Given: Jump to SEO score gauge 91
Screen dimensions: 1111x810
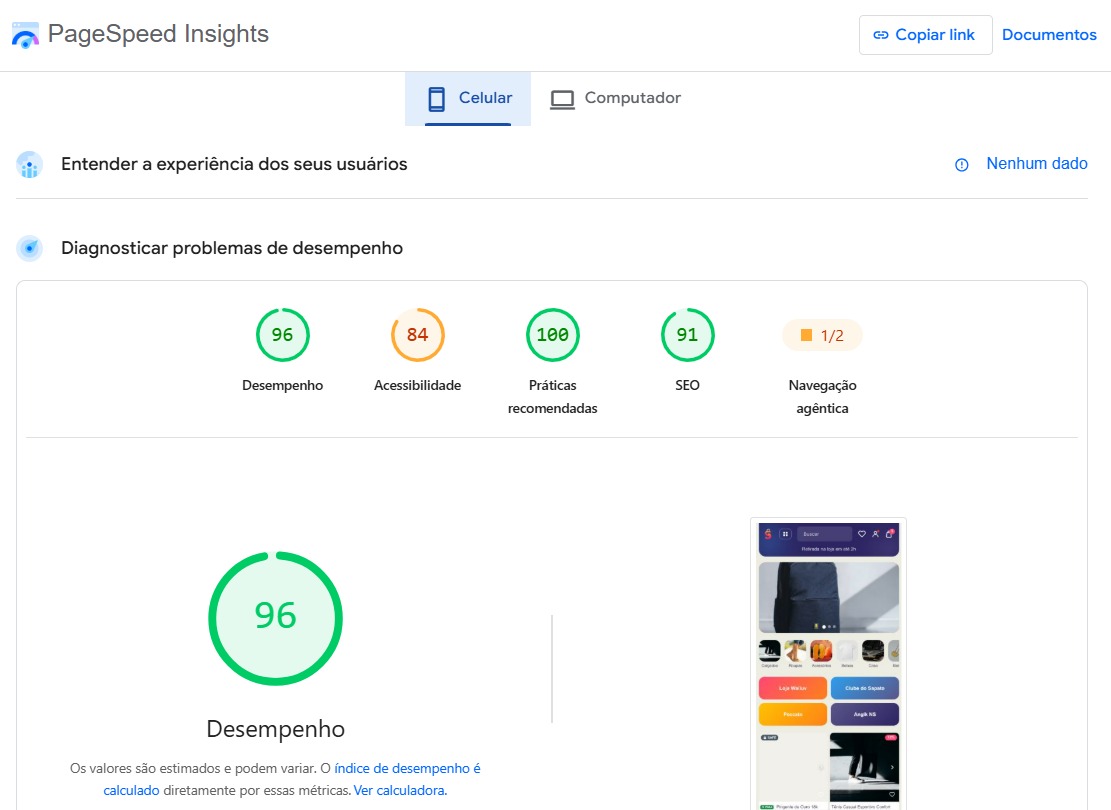Looking at the screenshot, I should 687,334.
